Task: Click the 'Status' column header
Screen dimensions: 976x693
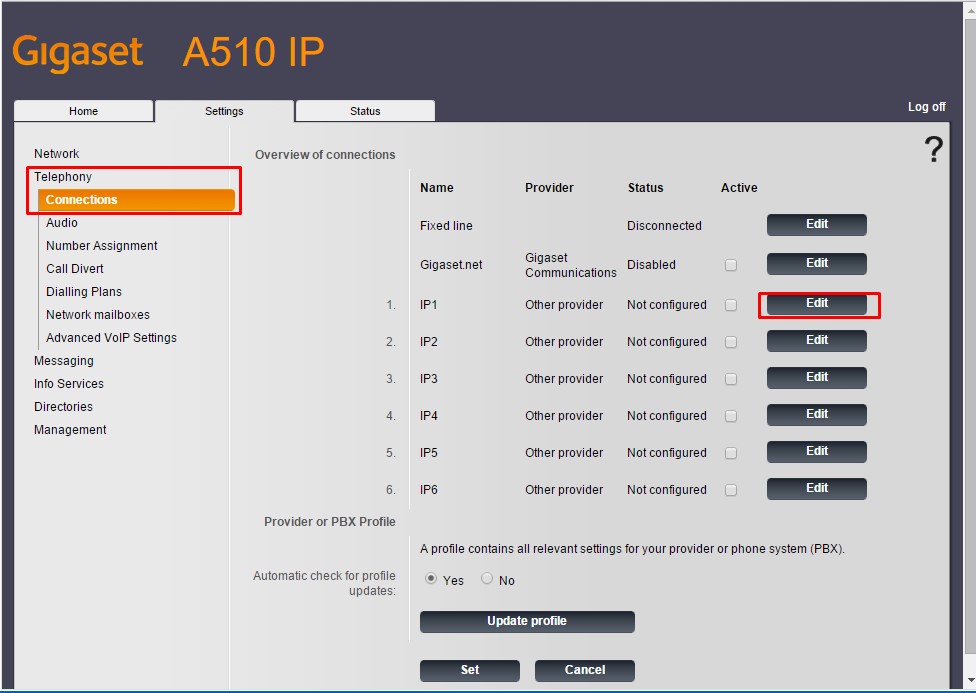Action: pos(645,188)
